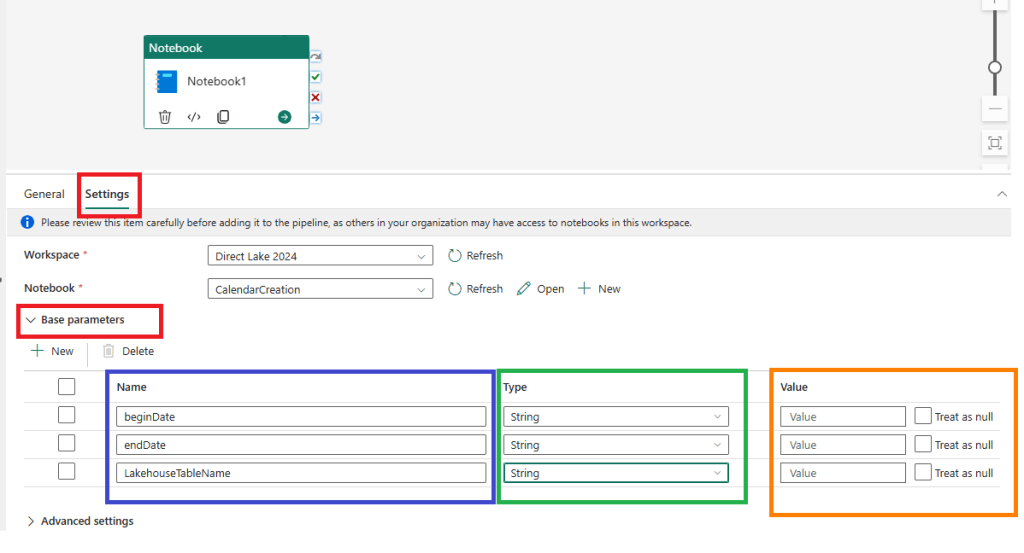This screenshot has height=553, width=1024.
Task: Select the Settings tab
Action: point(107,194)
